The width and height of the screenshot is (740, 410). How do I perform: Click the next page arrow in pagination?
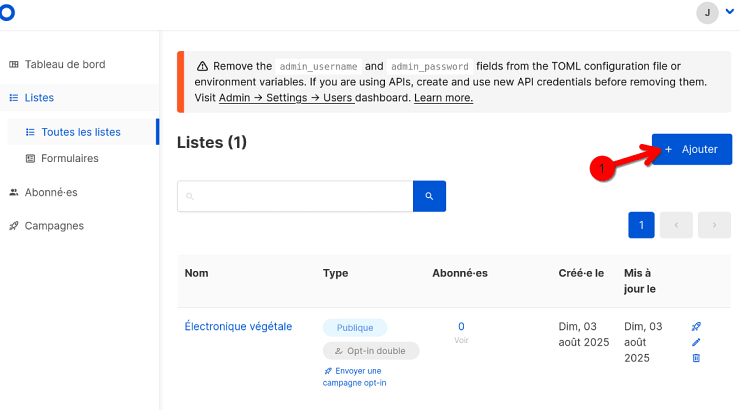point(714,226)
